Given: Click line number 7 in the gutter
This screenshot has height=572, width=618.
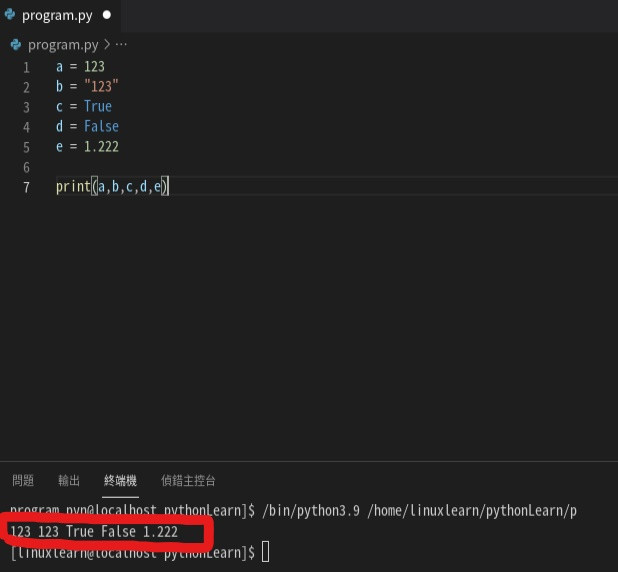Looking at the screenshot, I should coord(26,187).
